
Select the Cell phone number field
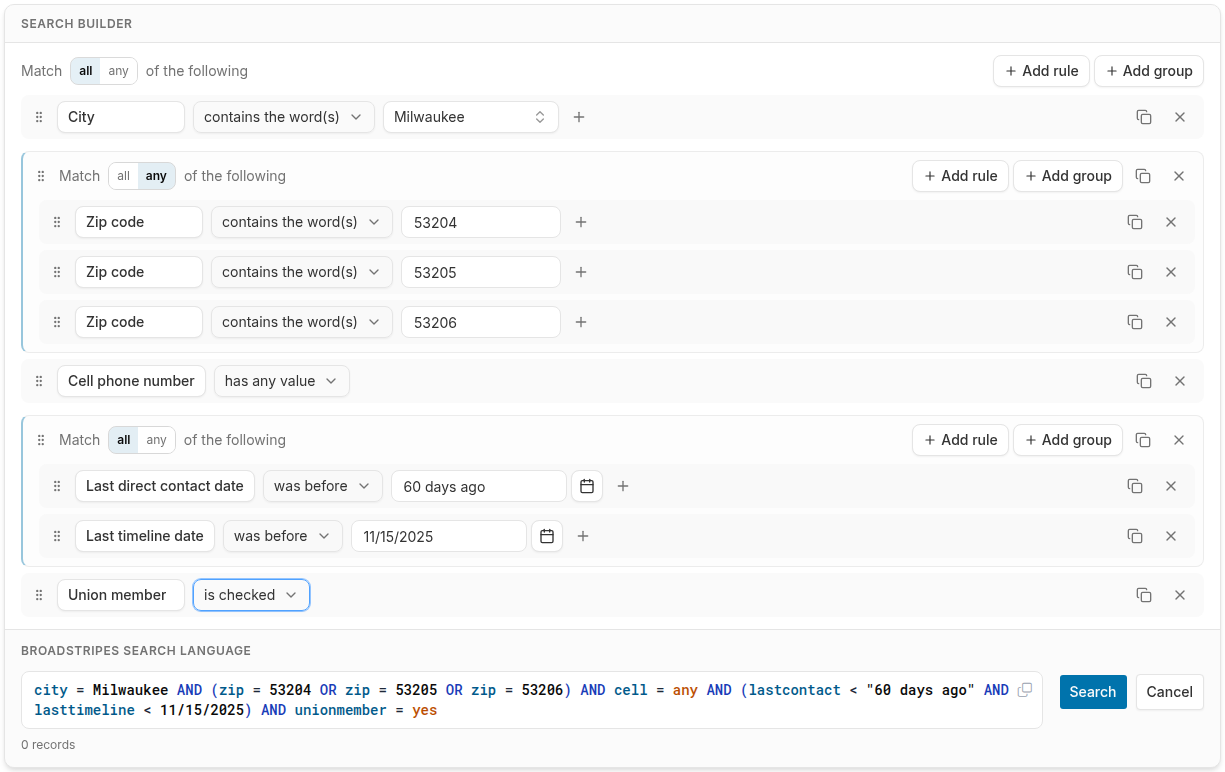pyautogui.click(x=132, y=381)
